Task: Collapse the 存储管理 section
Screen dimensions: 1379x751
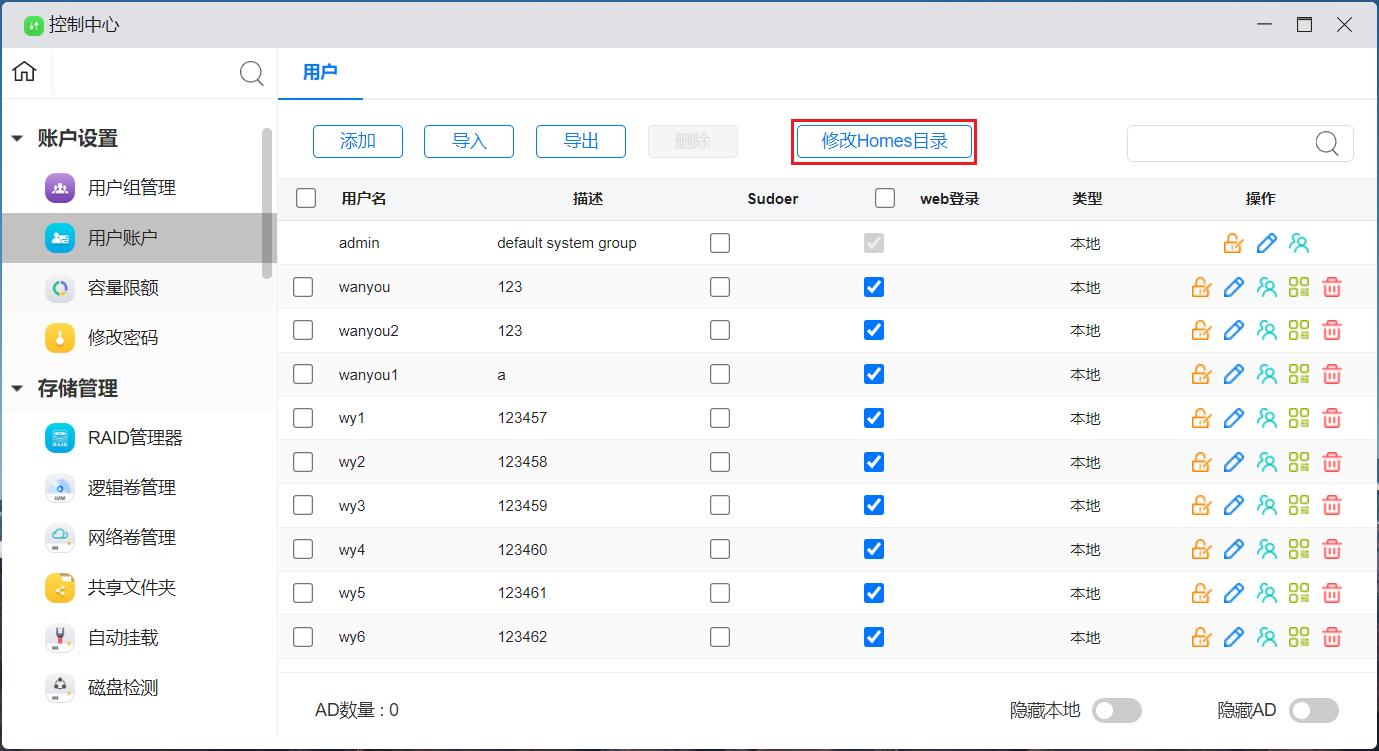Action: click(17, 389)
